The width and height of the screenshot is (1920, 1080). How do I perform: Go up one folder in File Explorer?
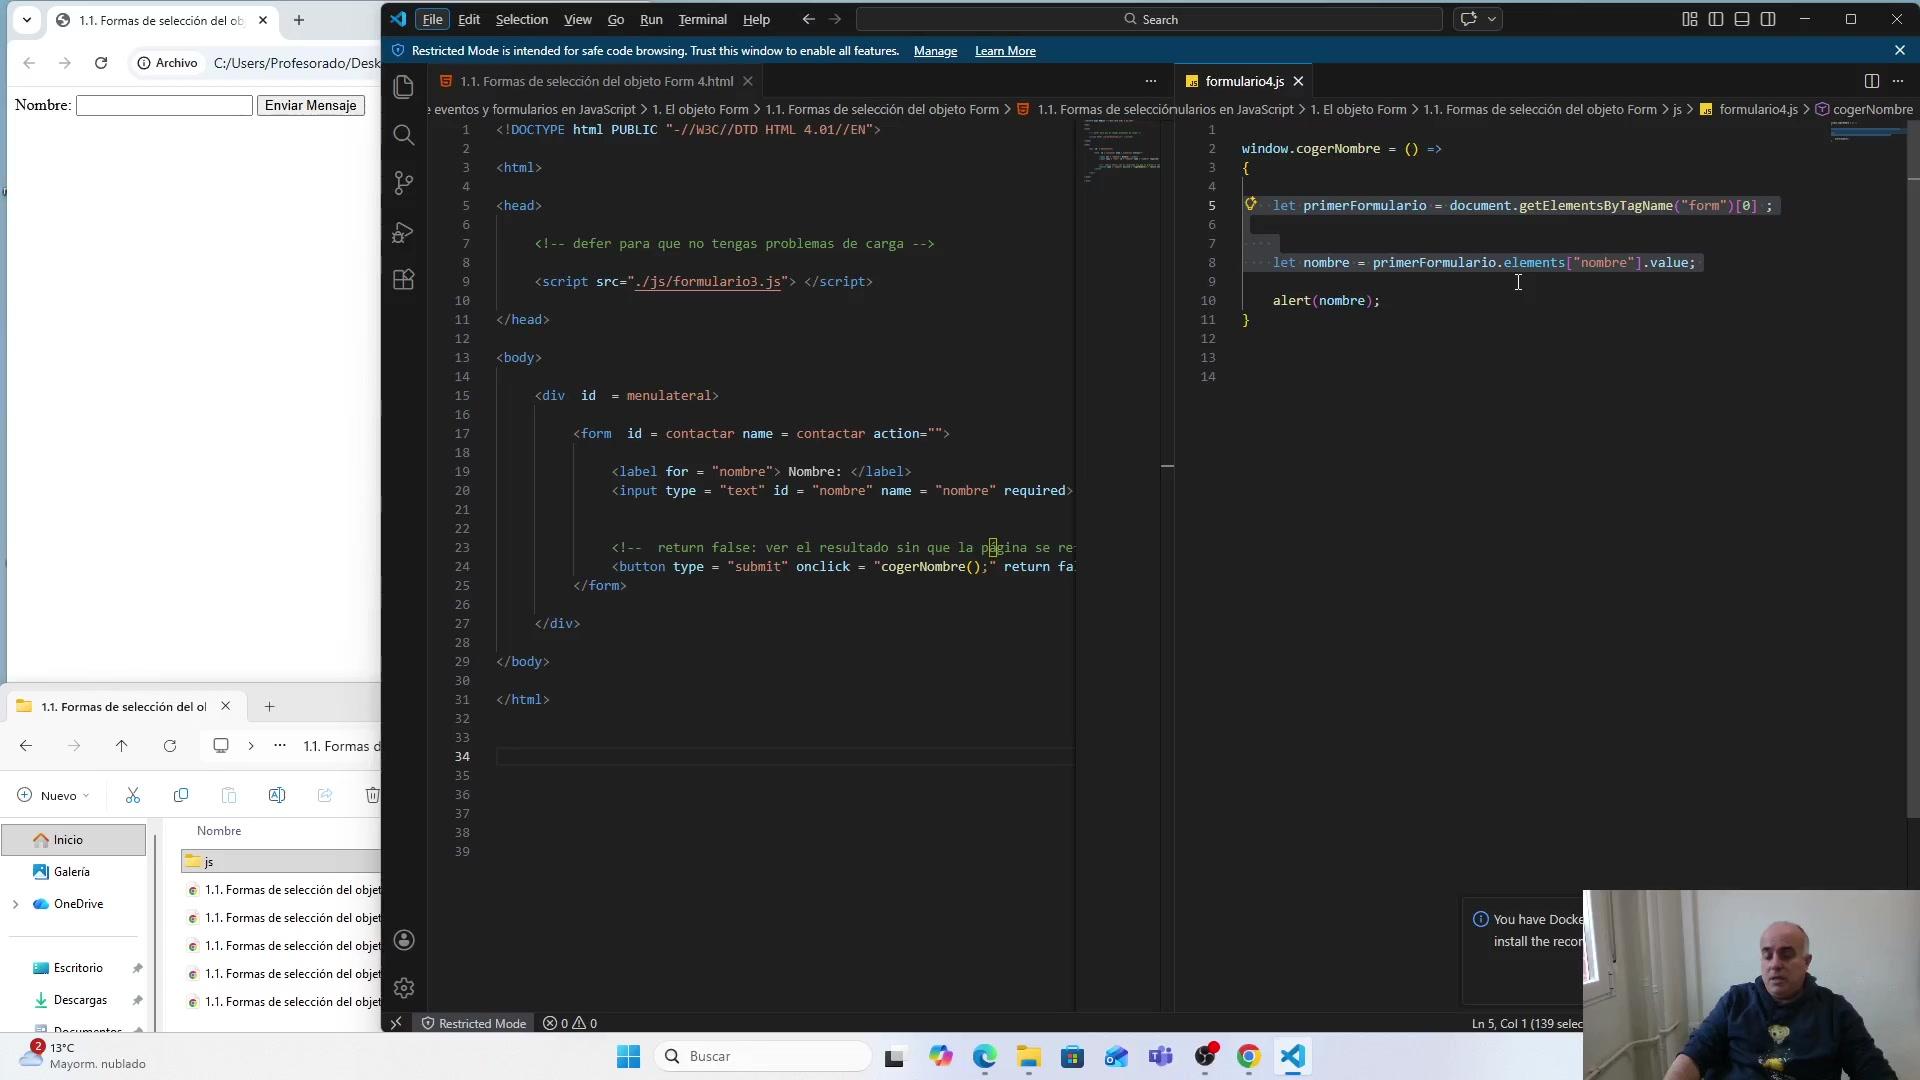(x=122, y=746)
